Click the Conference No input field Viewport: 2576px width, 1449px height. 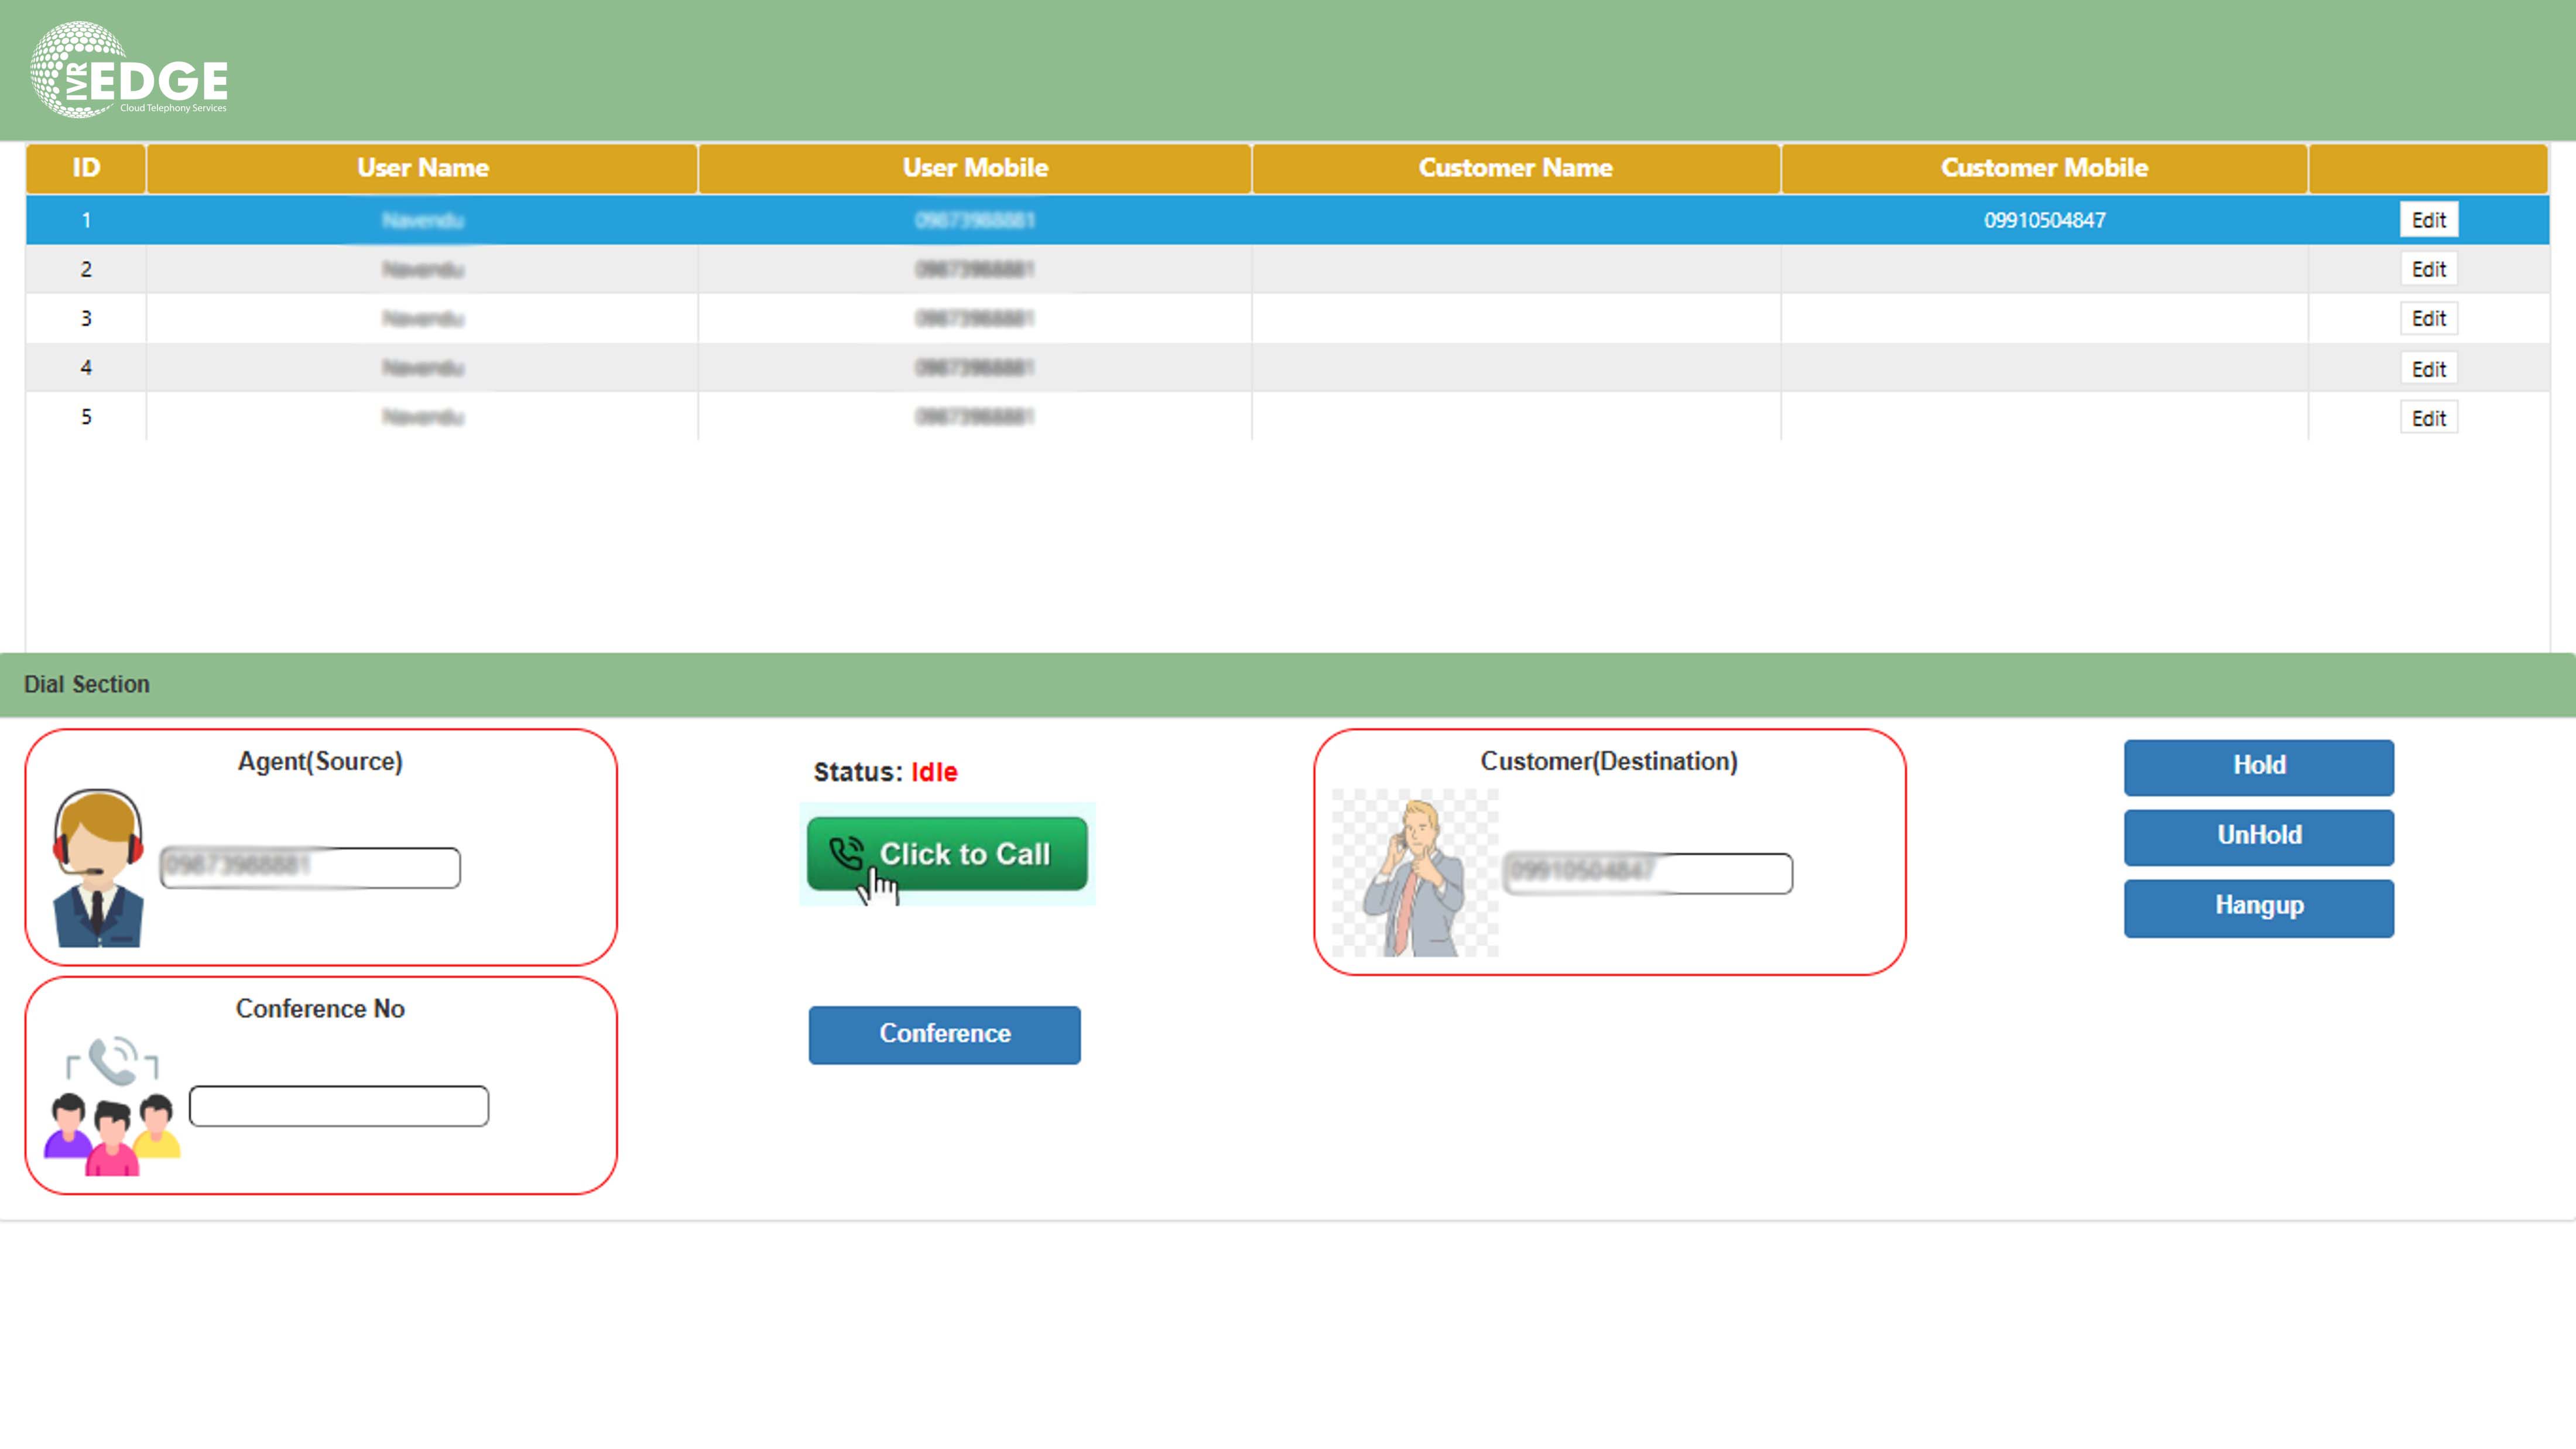click(x=338, y=1106)
